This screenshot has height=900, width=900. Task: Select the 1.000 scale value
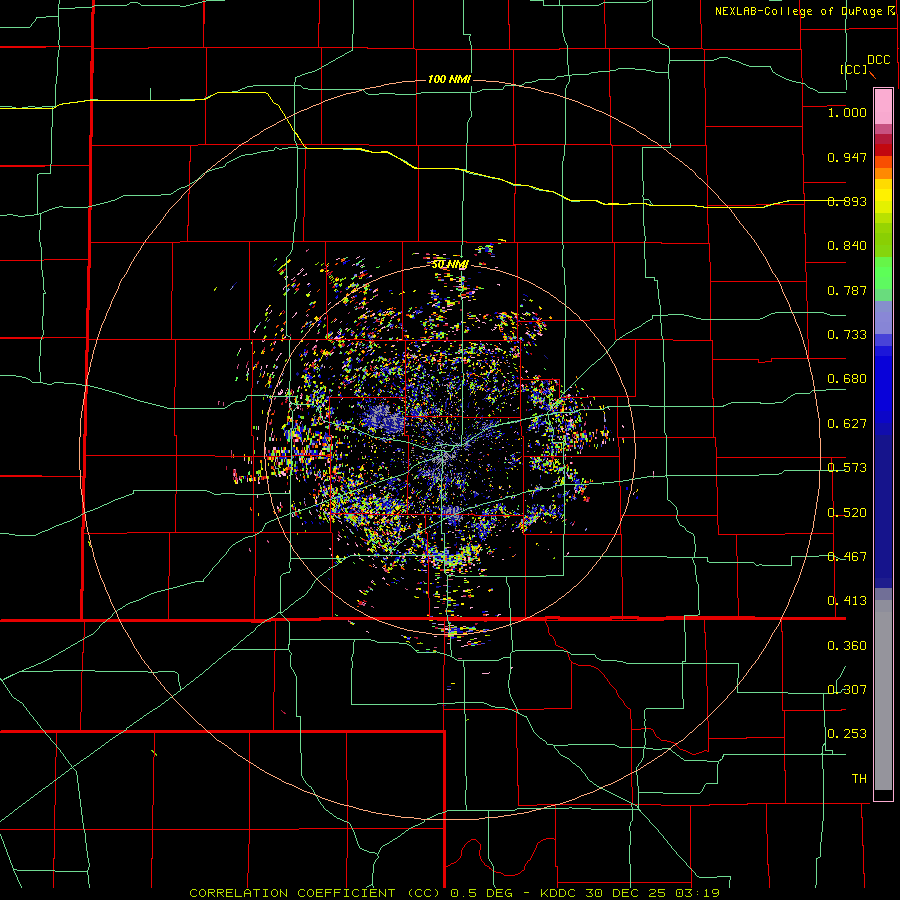pos(847,112)
